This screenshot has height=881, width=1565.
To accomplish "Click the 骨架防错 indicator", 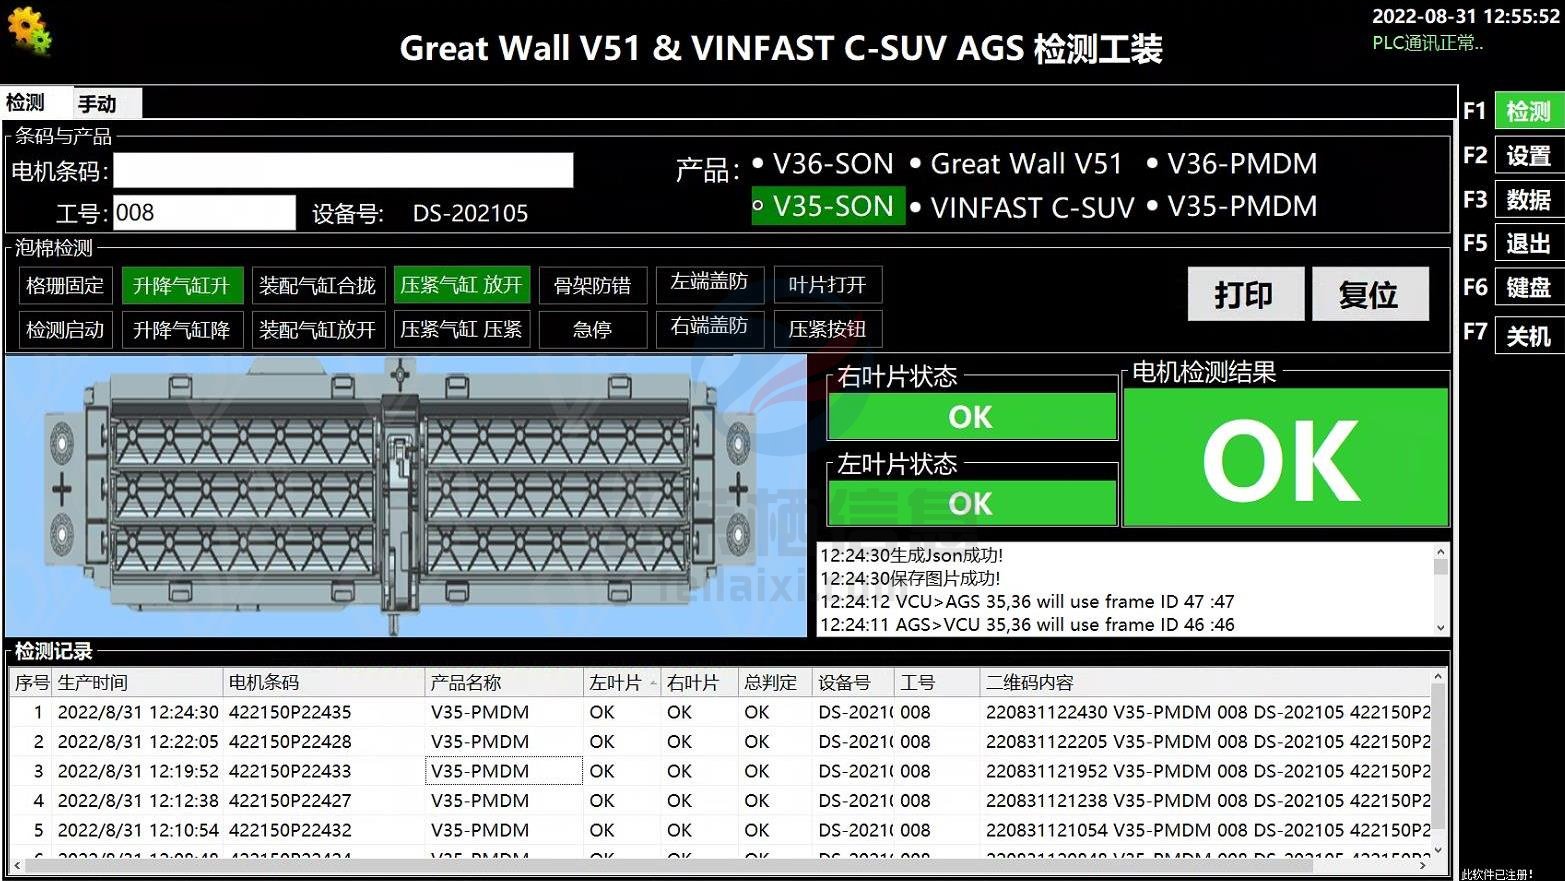I will (x=592, y=286).
